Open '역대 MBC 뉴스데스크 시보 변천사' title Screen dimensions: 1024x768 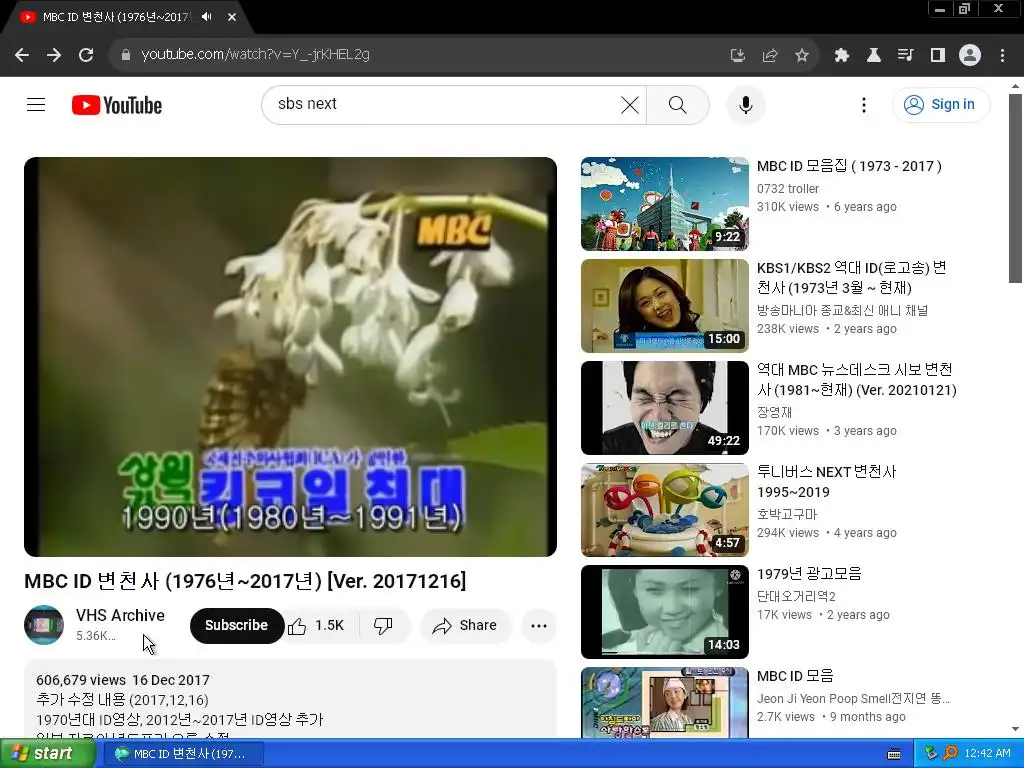pos(857,379)
